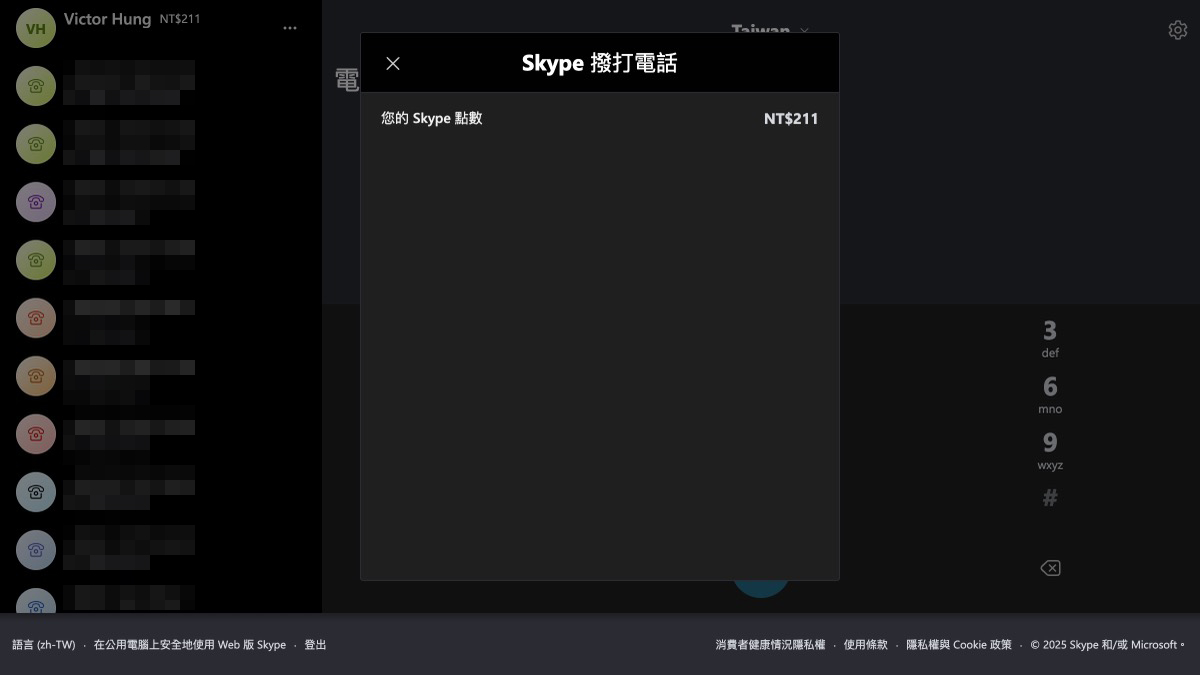Sign out using 登出 link
1200x675 pixels.
pyautogui.click(x=315, y=645)
